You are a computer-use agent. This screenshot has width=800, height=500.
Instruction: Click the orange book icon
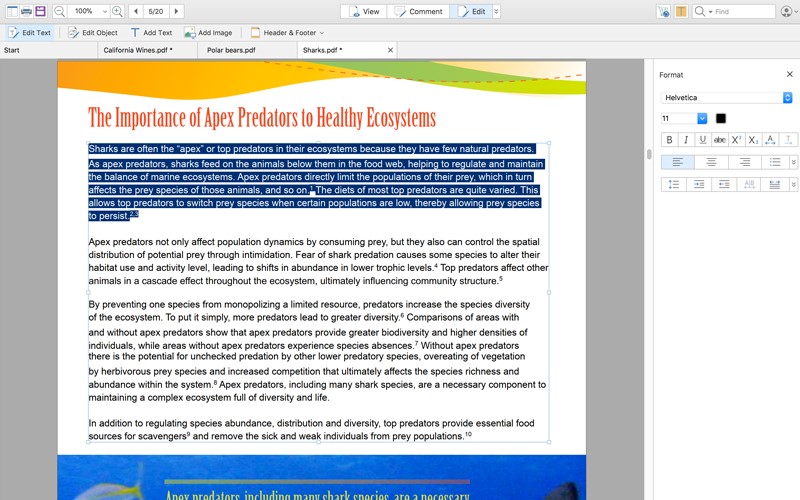click(681, 11)
